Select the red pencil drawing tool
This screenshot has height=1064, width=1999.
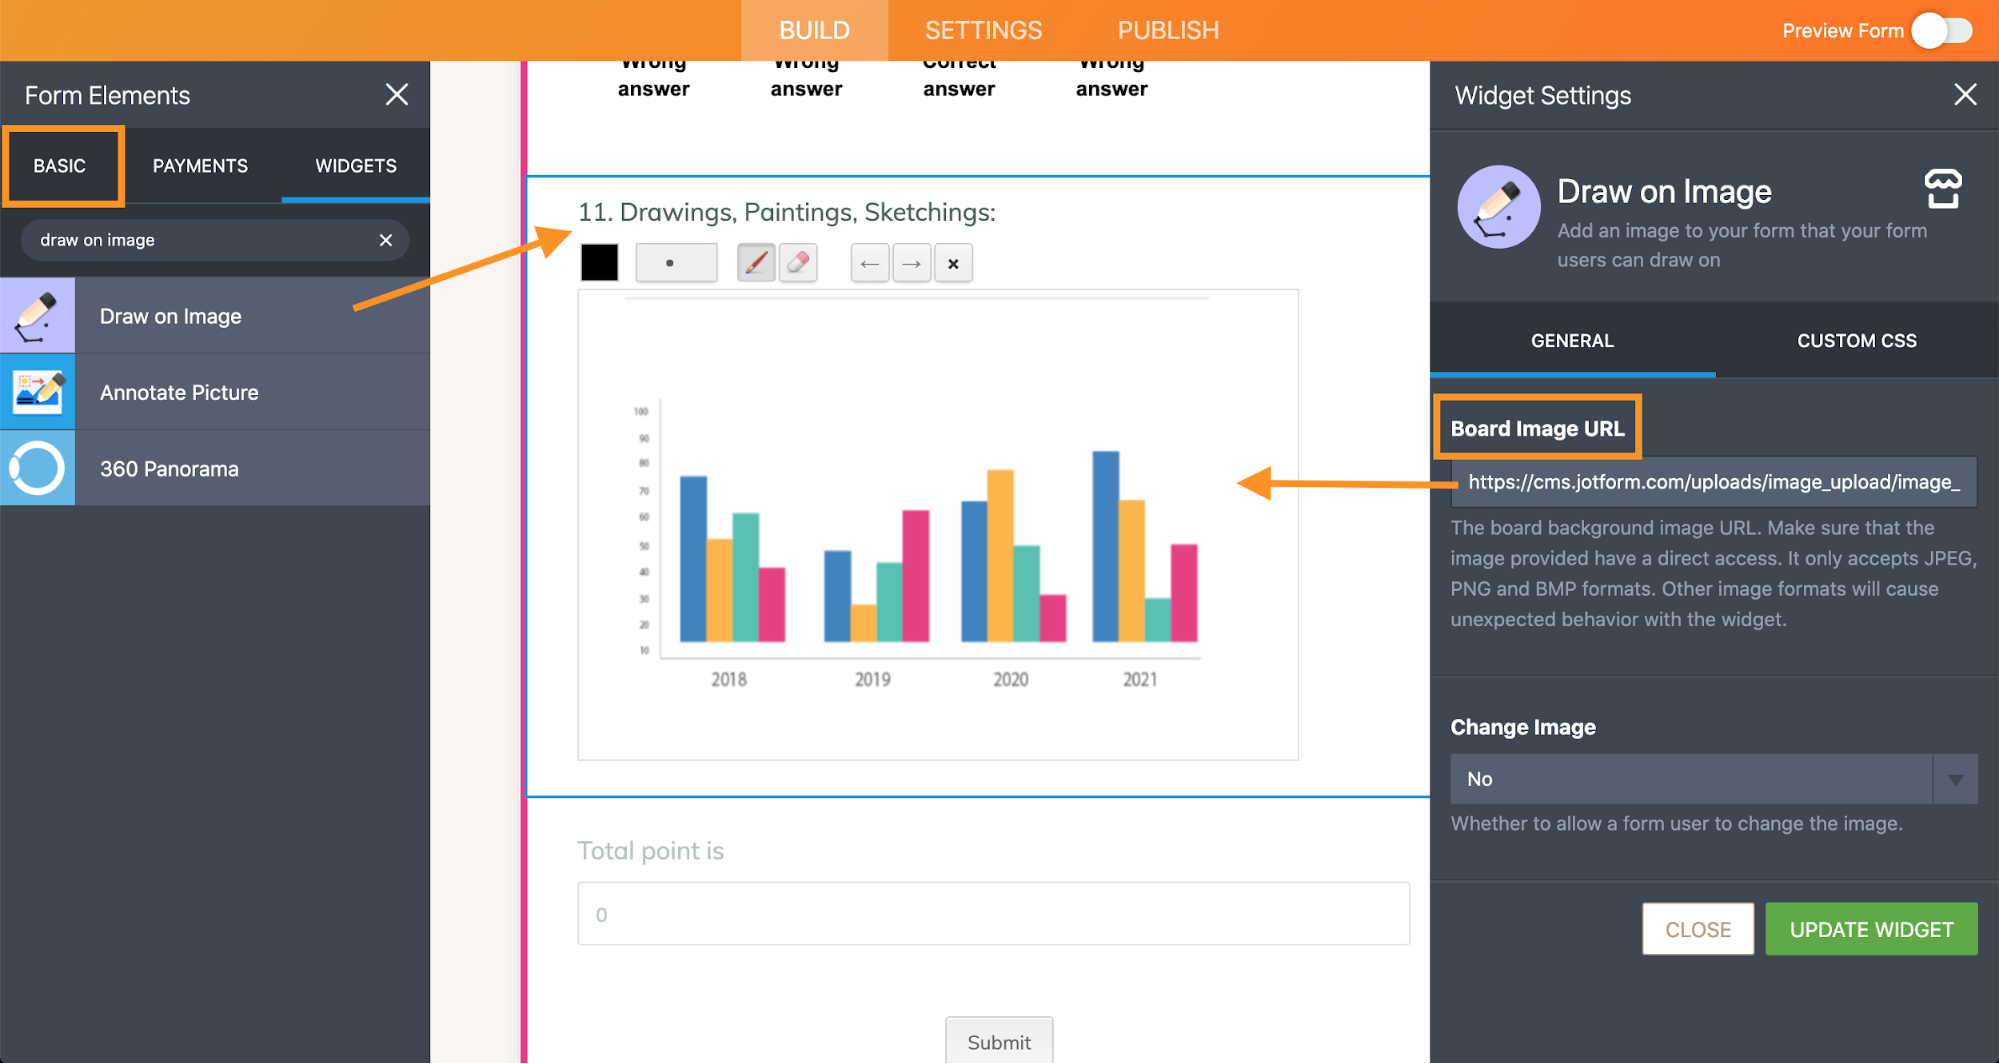click(x=756, y=263)
